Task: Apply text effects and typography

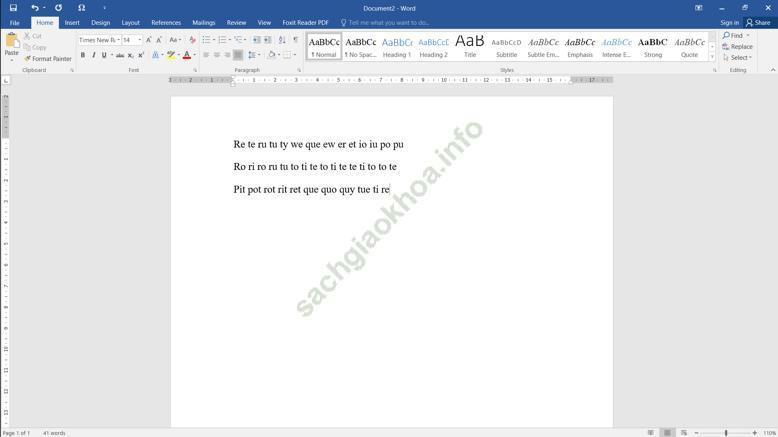Action: coord(155,55)
